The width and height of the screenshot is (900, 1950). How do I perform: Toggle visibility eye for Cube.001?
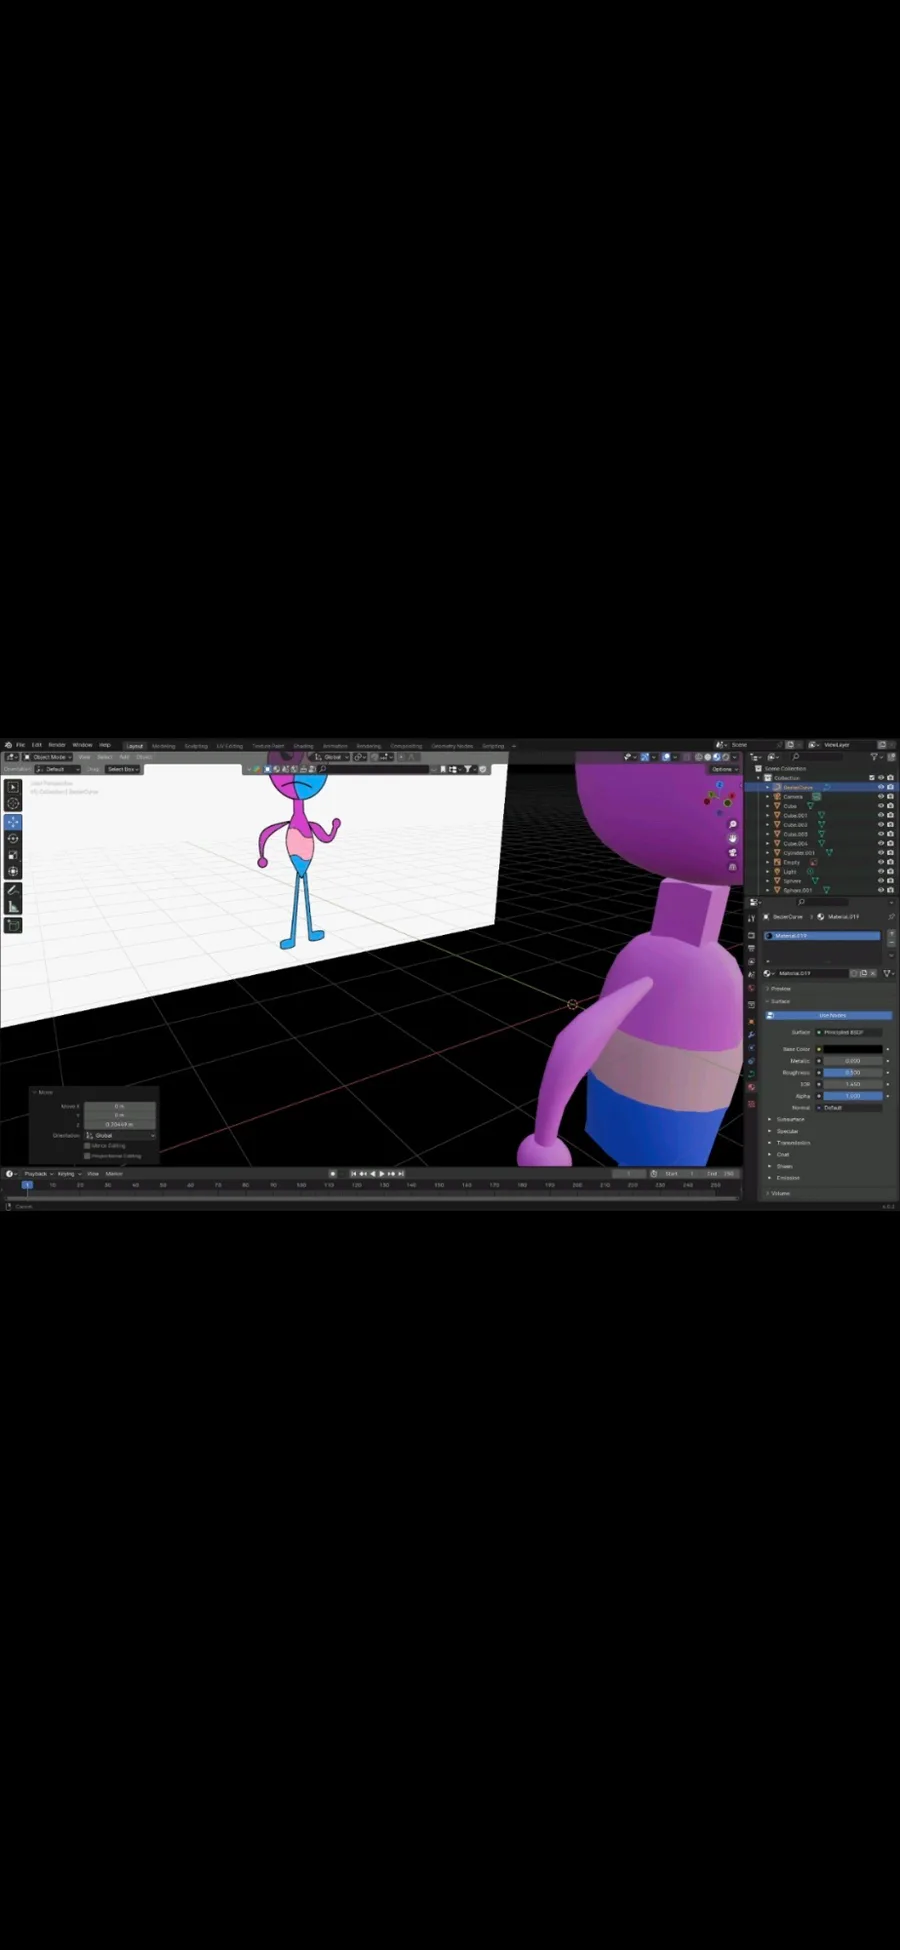[881, 815]
